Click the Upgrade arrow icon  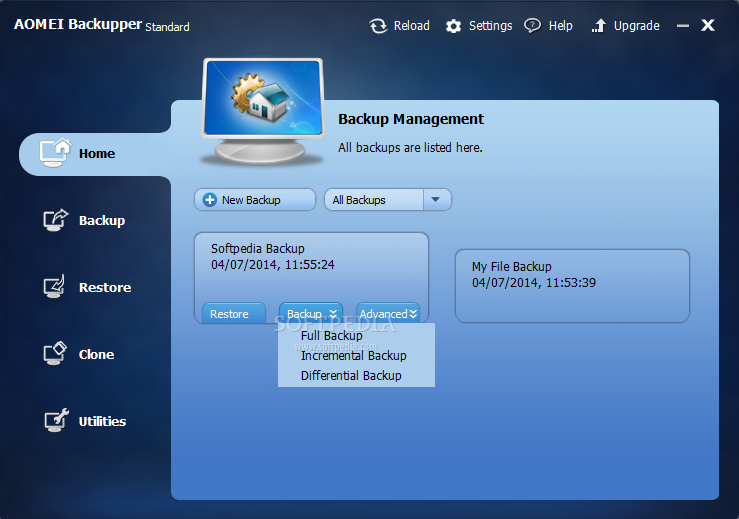[599, 26]
